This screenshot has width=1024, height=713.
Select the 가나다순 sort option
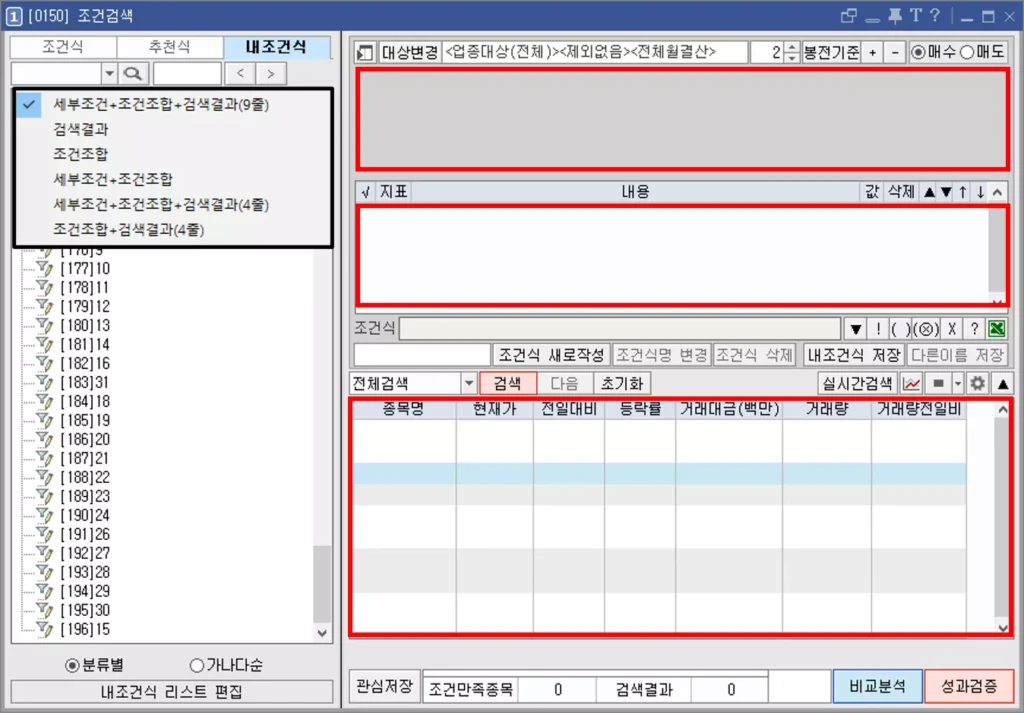[x=197, y=665]
